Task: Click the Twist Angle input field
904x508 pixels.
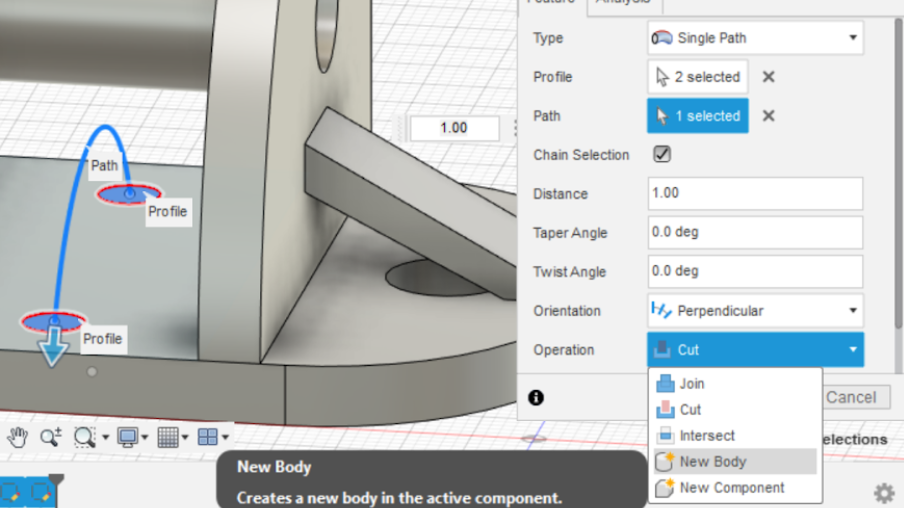Action: point(755,271)
